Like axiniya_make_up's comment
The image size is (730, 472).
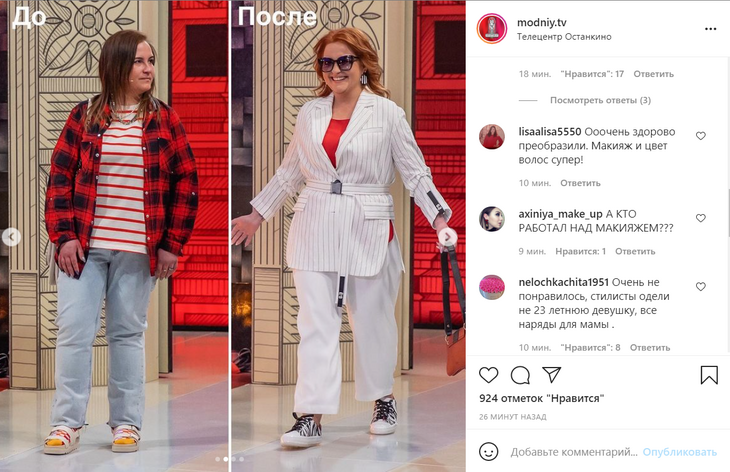[701, 218]
